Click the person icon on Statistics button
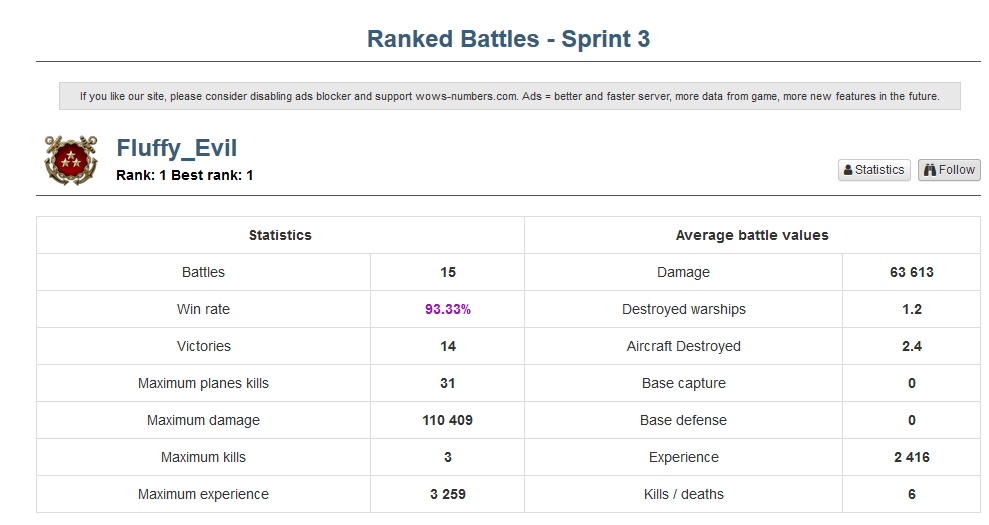989x525 pixels. [848, 170]
